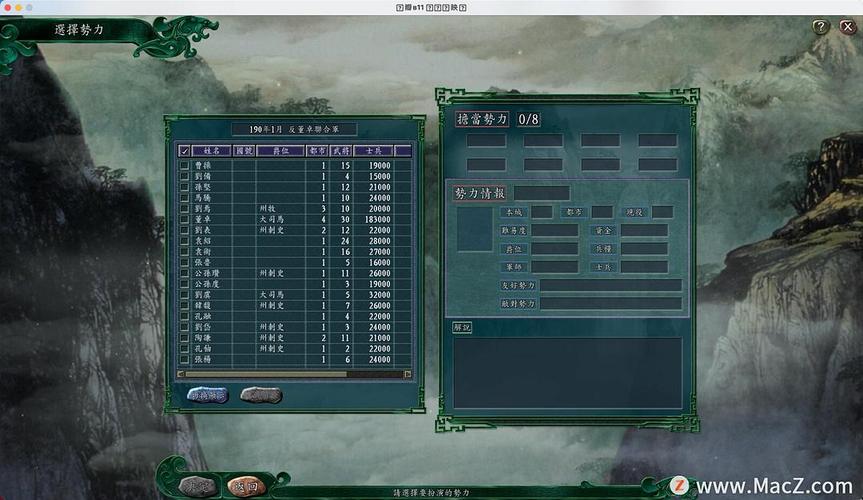The width and height of the screenshot is (863, 500).
Task: Check the box for 張楊
Action: 184,359
